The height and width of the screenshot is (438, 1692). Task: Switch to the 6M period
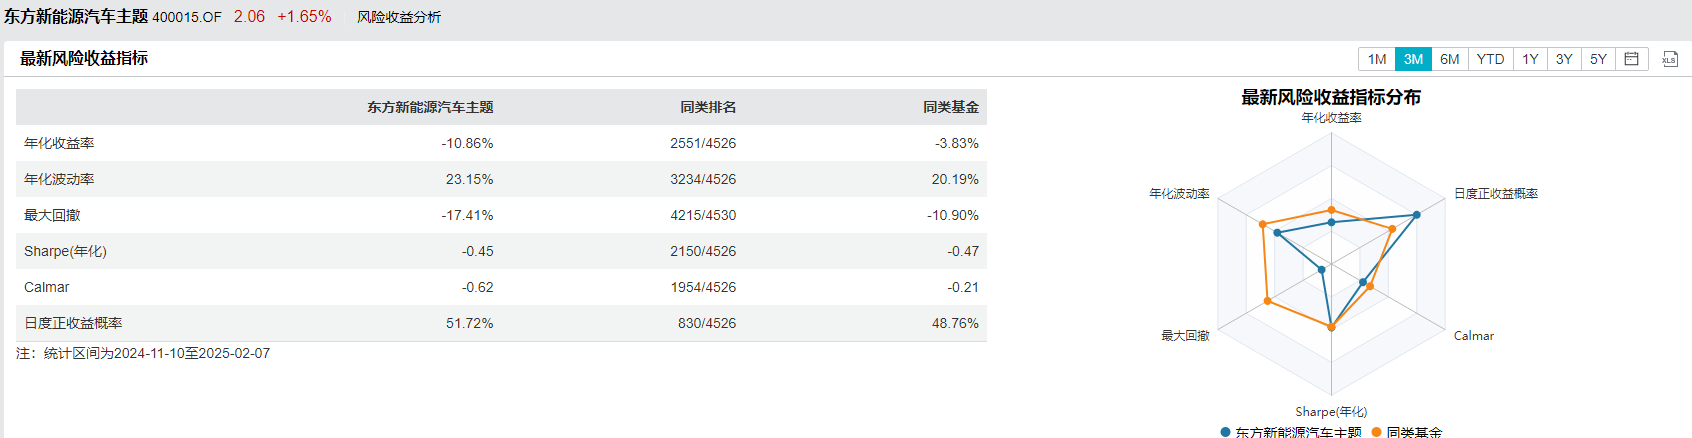1450,59
